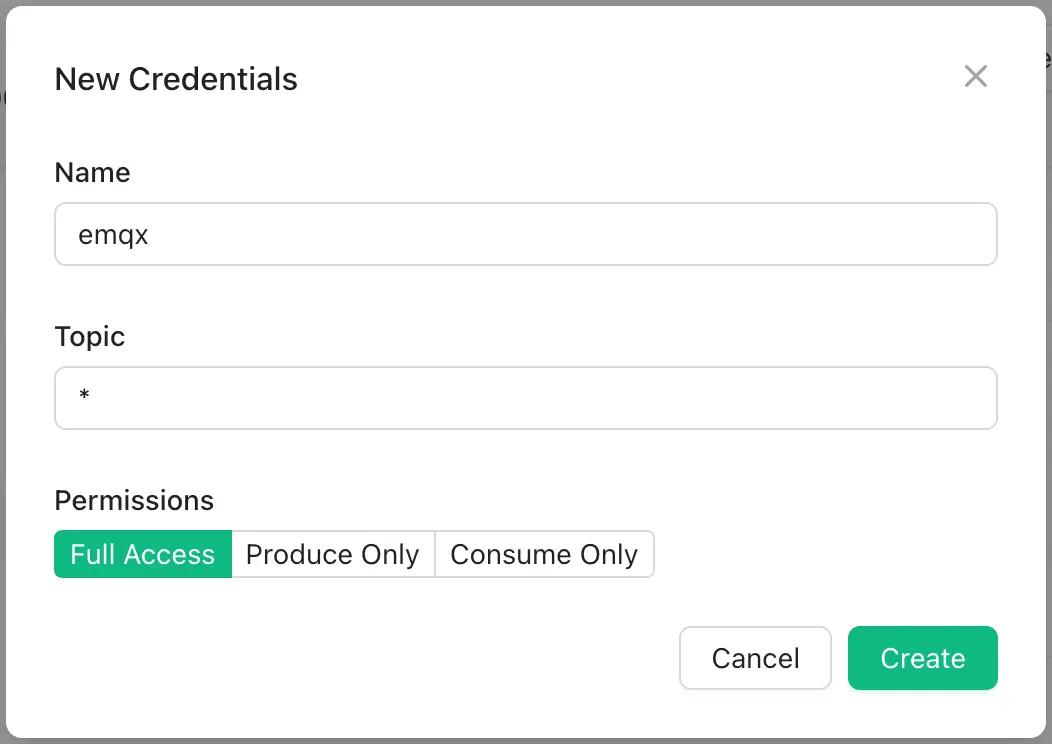Click the New Credentials dialog title
This screenshot has height=744, width=1052.
(x=176, y=79)
